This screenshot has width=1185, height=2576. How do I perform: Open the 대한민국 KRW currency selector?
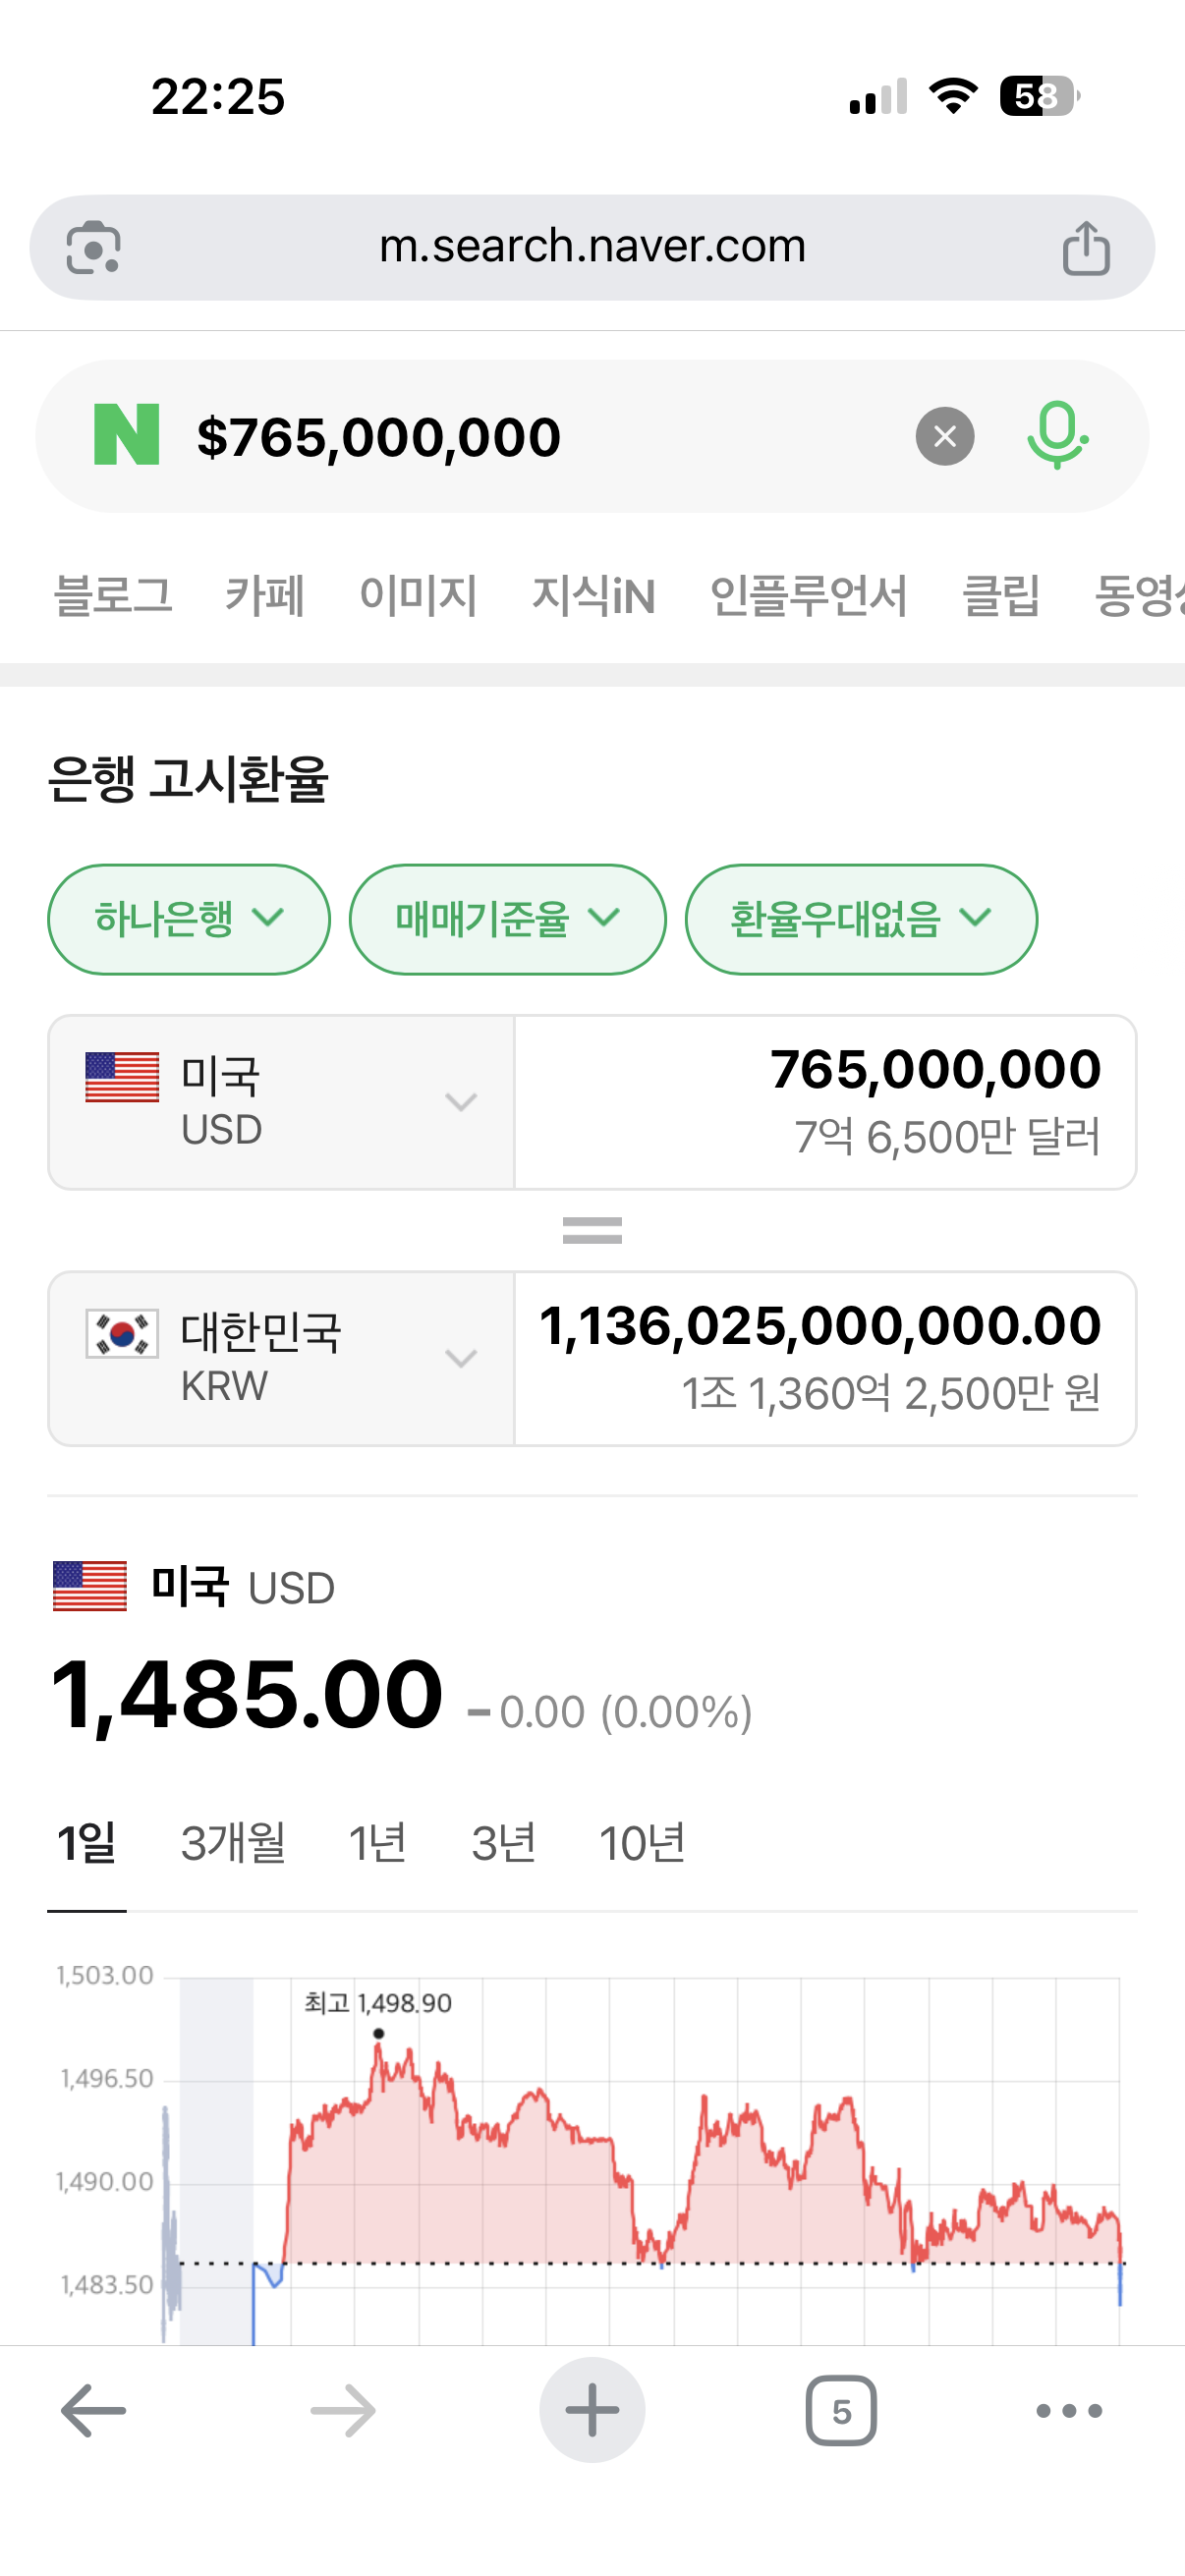281,1358
